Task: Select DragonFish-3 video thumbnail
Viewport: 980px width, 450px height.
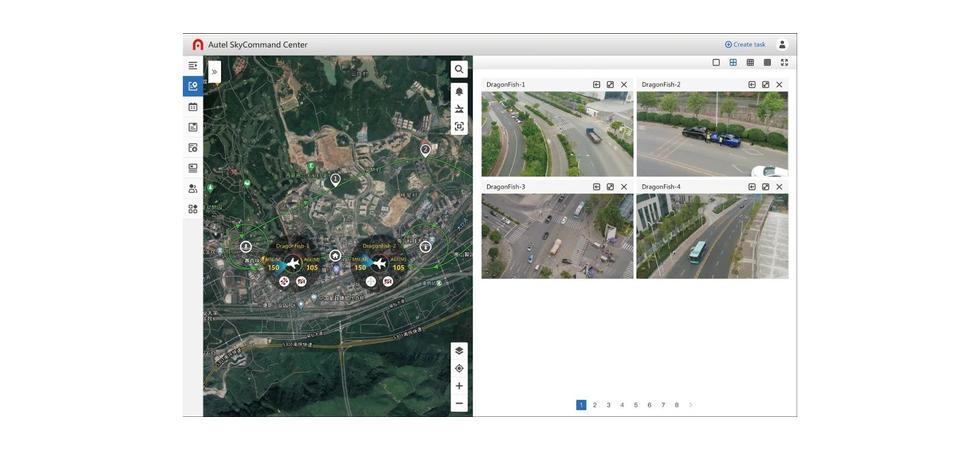Action: click(x=557, y=236)
